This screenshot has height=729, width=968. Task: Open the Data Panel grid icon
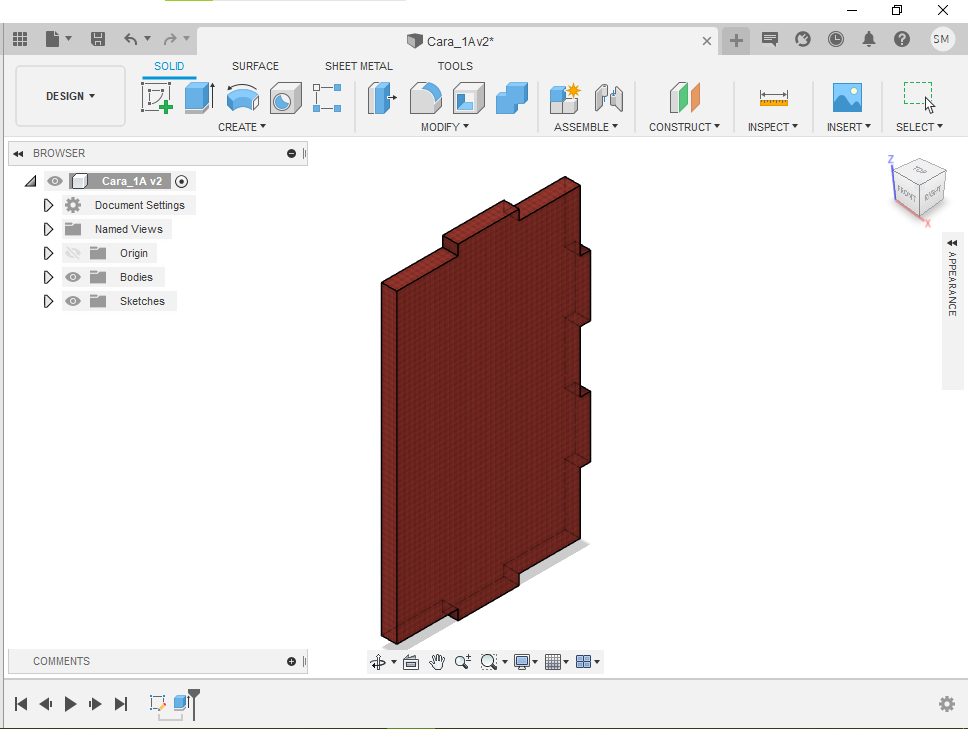coord(20,39)
